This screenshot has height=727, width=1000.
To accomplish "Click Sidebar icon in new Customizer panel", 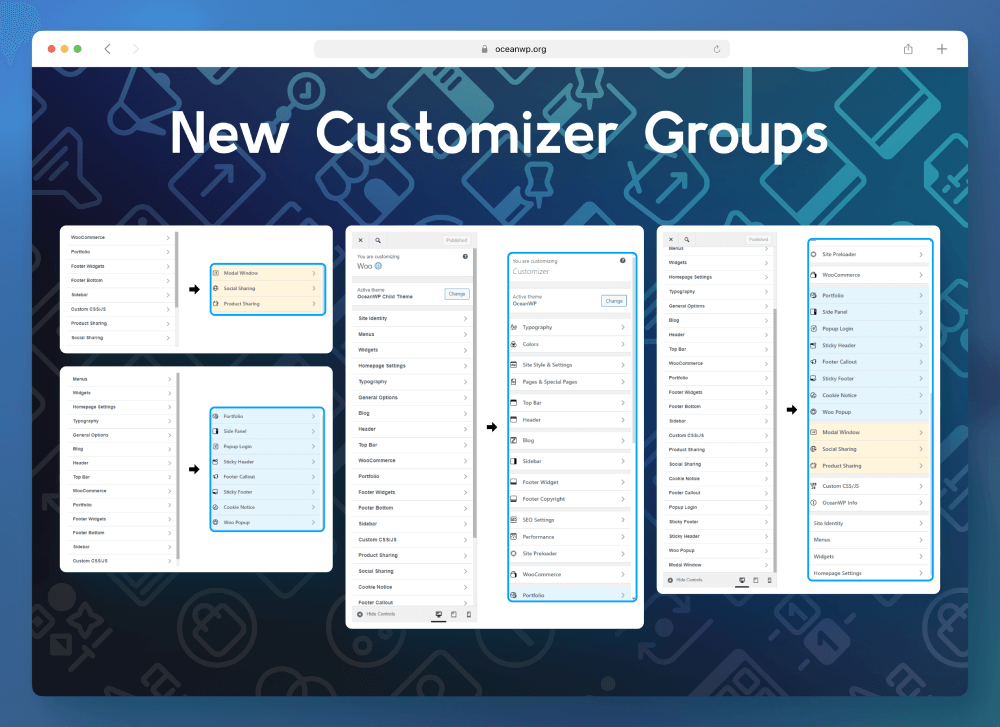I will pos(514,461).
